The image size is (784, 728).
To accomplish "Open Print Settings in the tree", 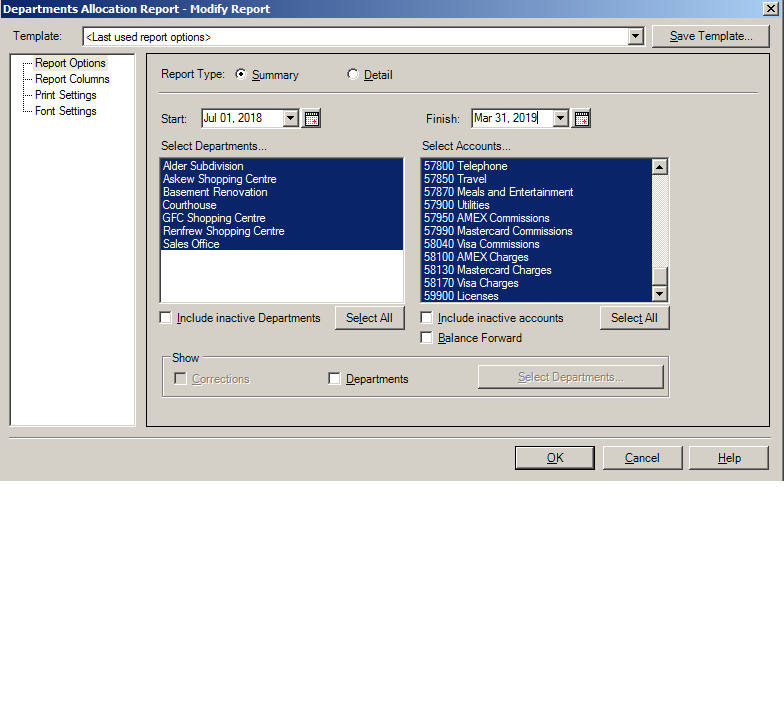I will pyautogui.click(x=66, y=95).
